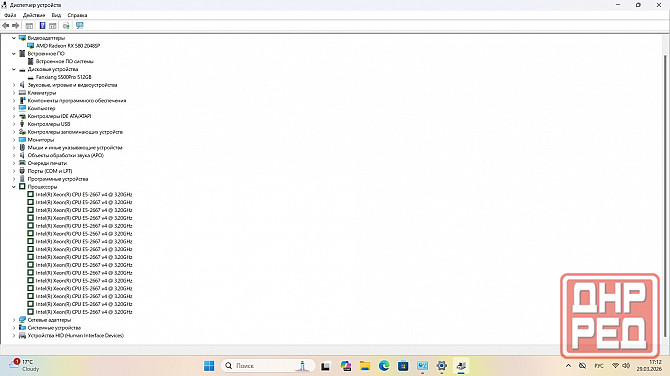Click the Мониторы category icon

(x=22, y=140)
